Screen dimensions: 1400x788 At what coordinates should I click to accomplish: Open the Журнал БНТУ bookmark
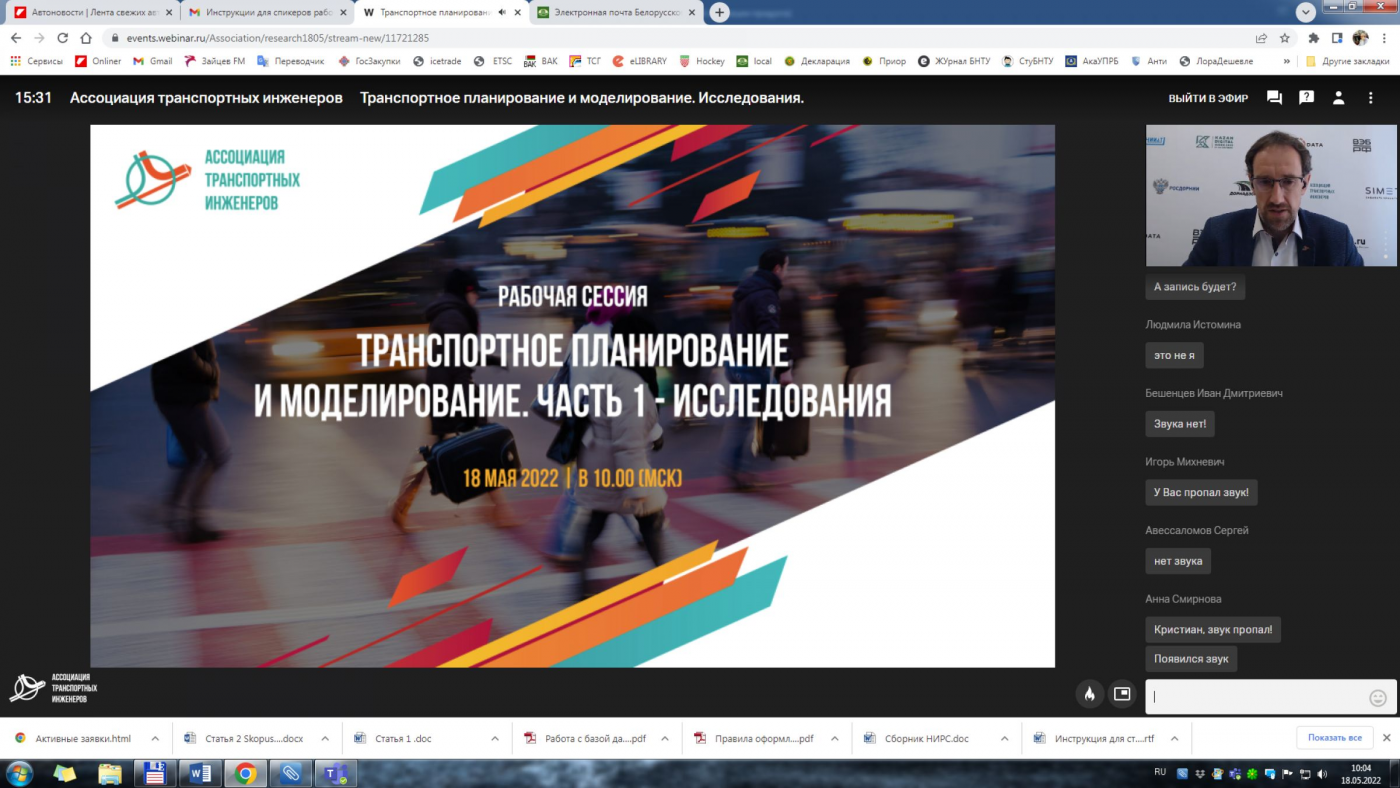[x=954, y=61]
